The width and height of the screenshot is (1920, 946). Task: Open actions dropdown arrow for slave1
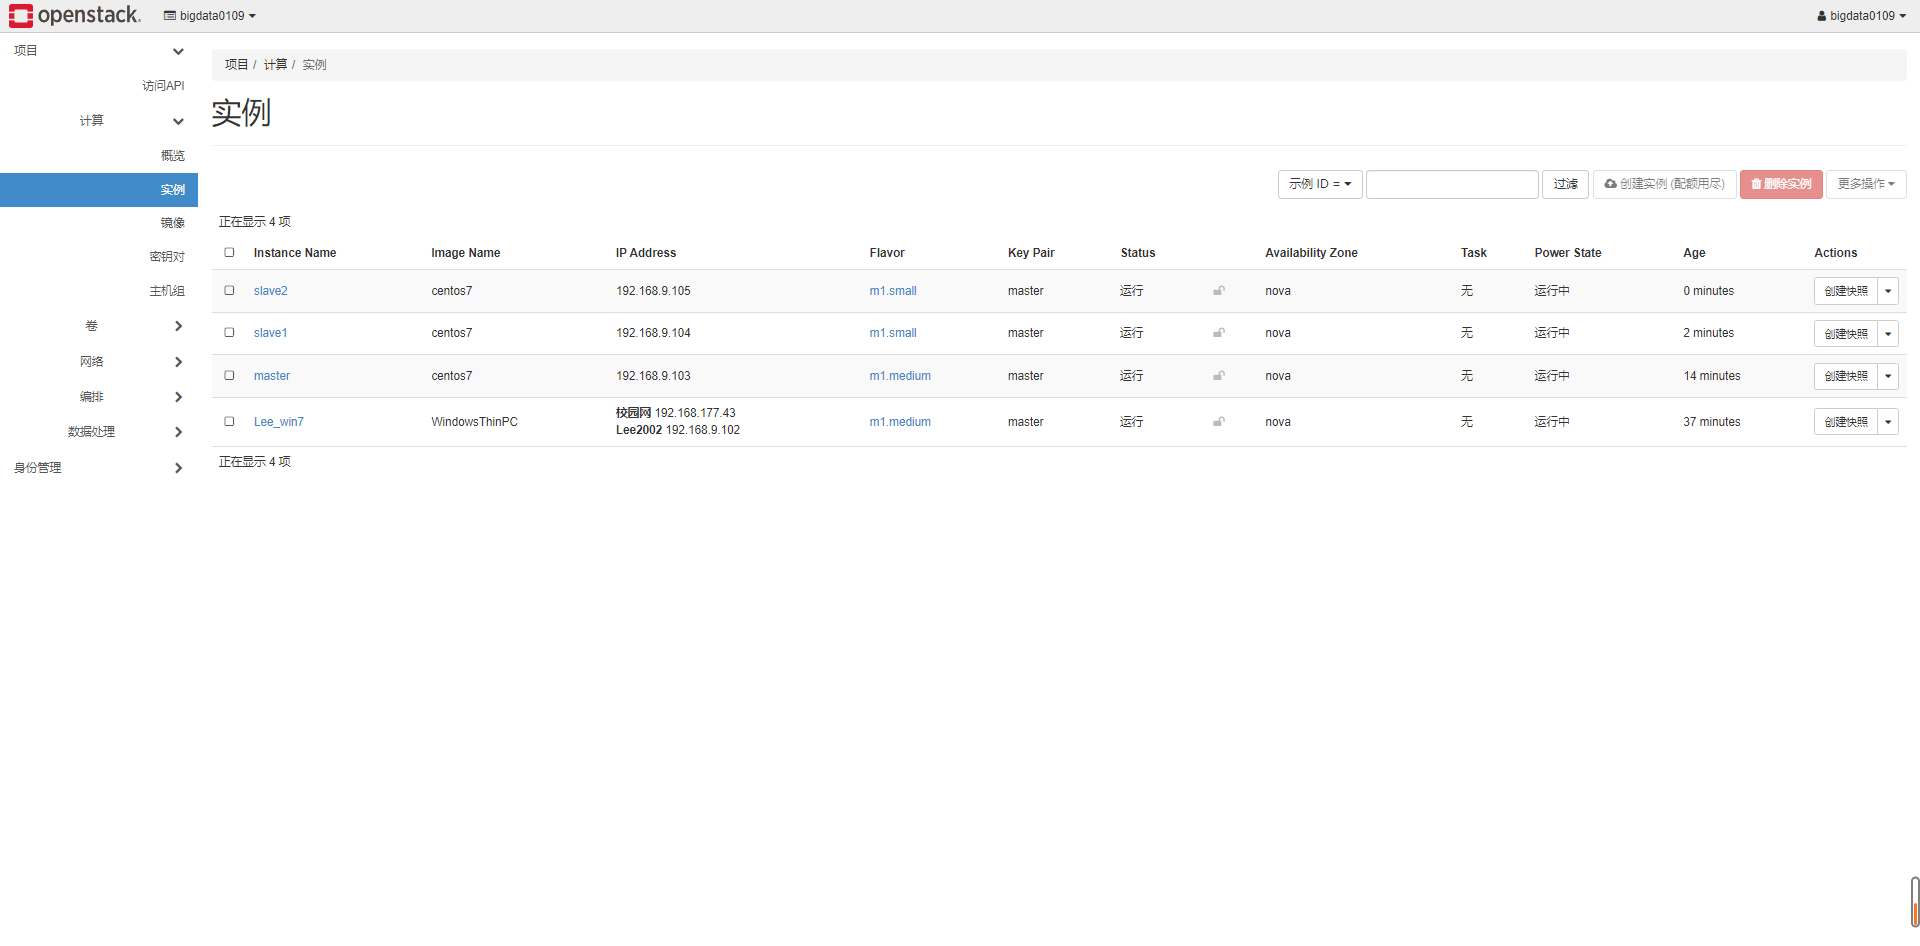(1888, 334)
